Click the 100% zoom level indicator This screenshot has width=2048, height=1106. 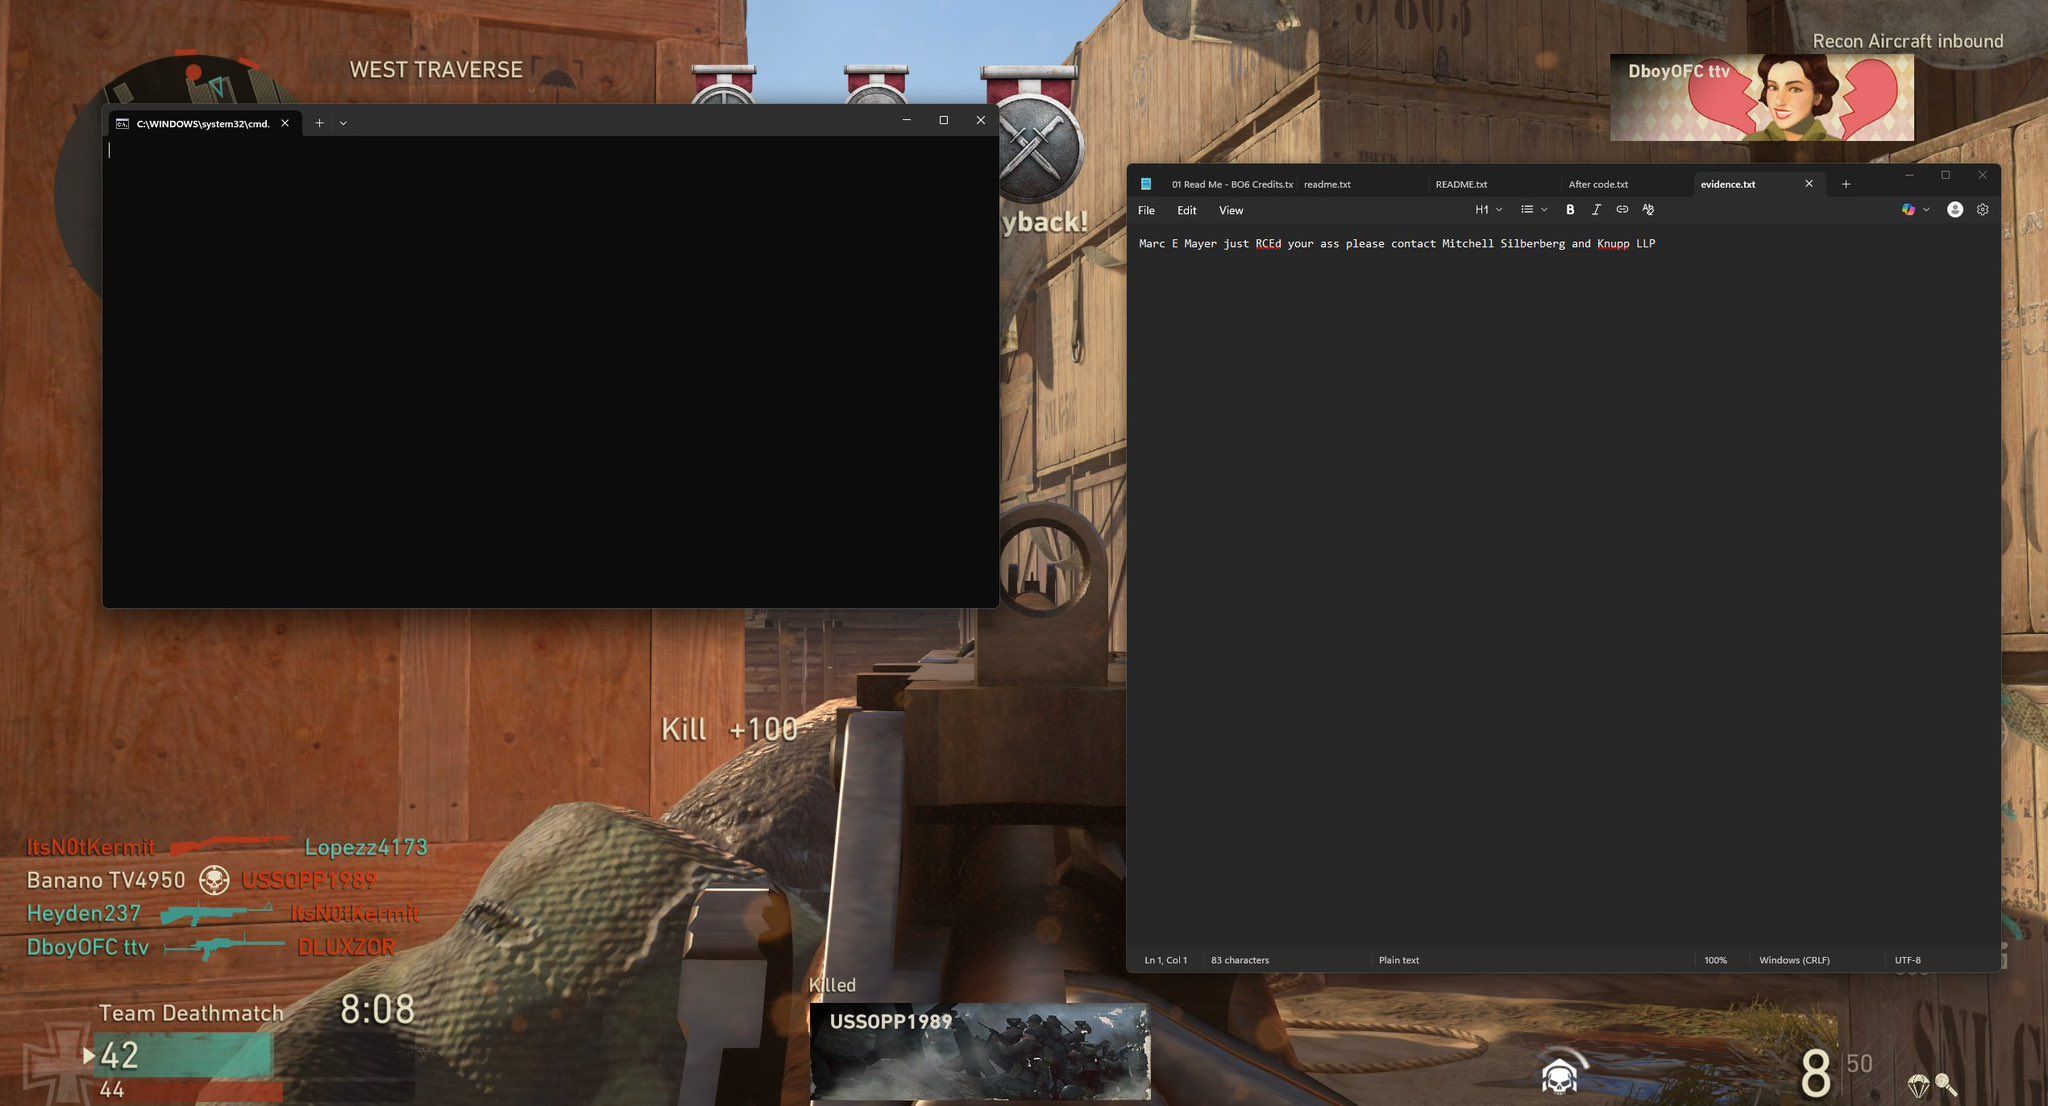click(1715, 960)
